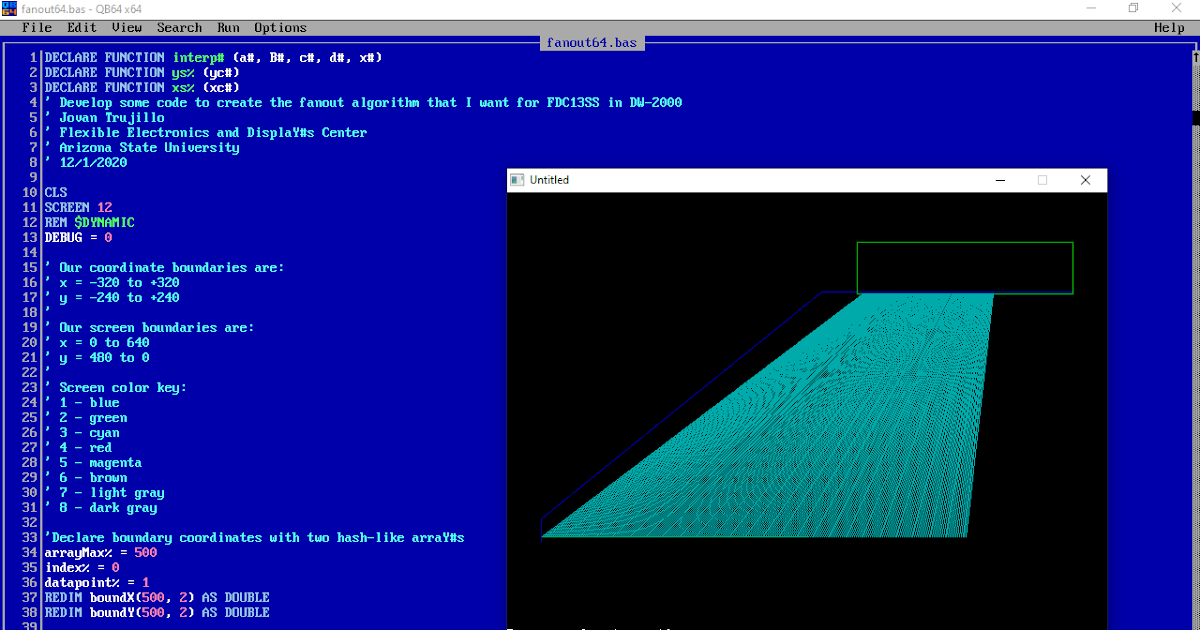Click the QB64 icon in the title bar
The width and height of the screenshot is (1200, 630).
pos(10,8)
